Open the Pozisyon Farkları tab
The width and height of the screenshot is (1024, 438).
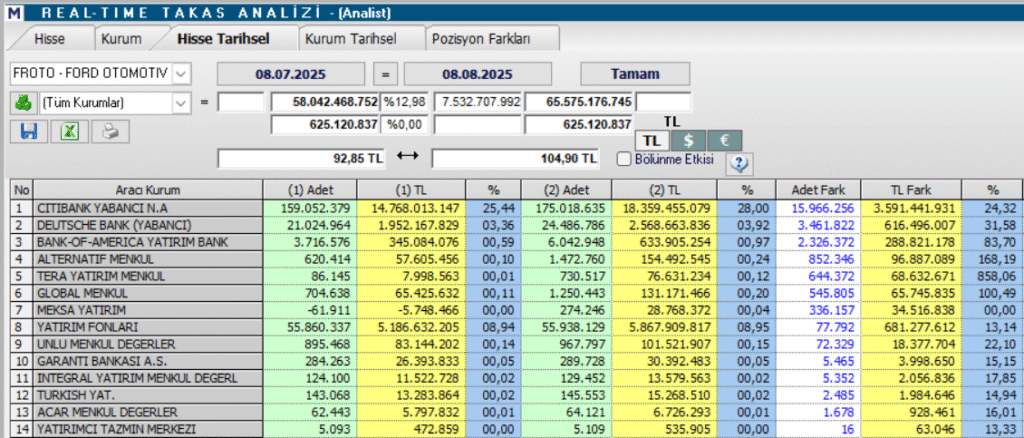pos(481,39)
